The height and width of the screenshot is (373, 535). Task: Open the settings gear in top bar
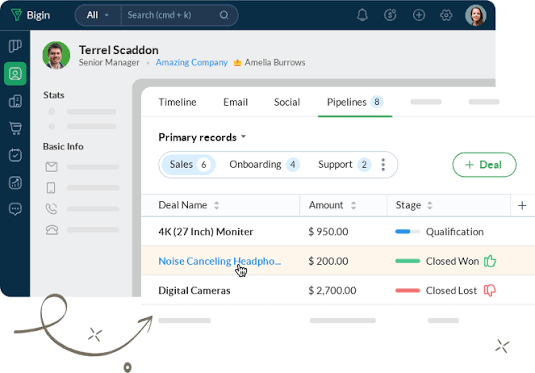(446, 15)
